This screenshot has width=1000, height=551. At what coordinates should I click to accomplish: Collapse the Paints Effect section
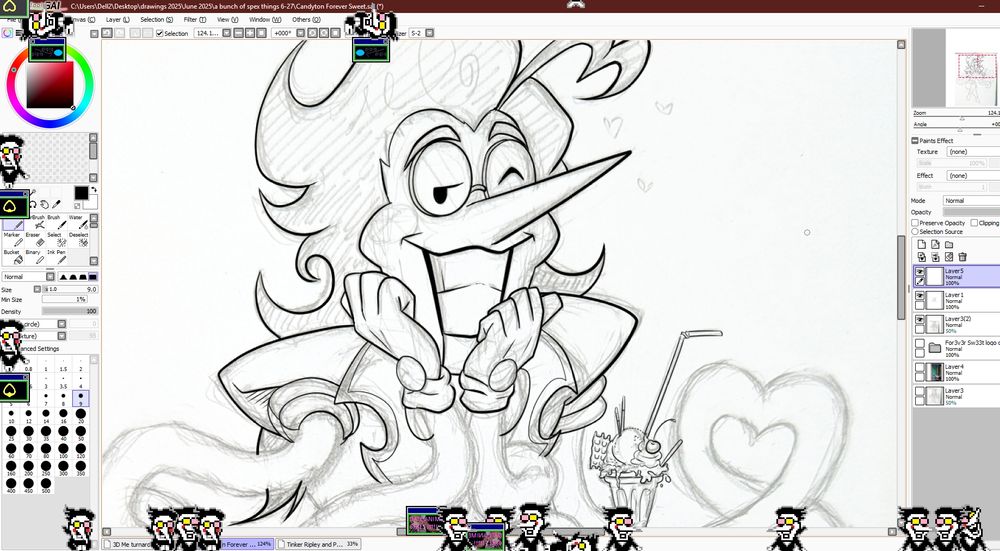click(915, 140)
